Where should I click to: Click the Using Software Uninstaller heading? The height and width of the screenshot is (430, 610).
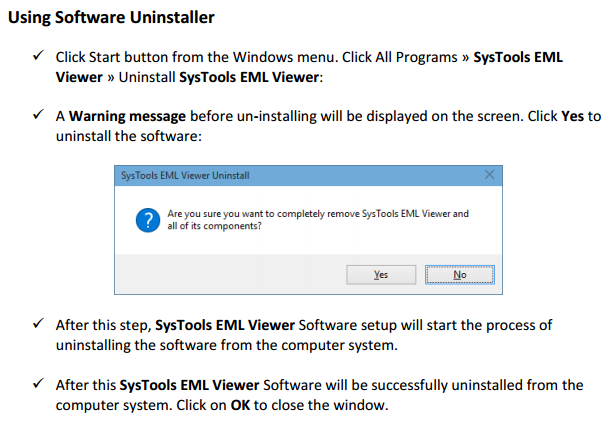(x=111, y=17)
